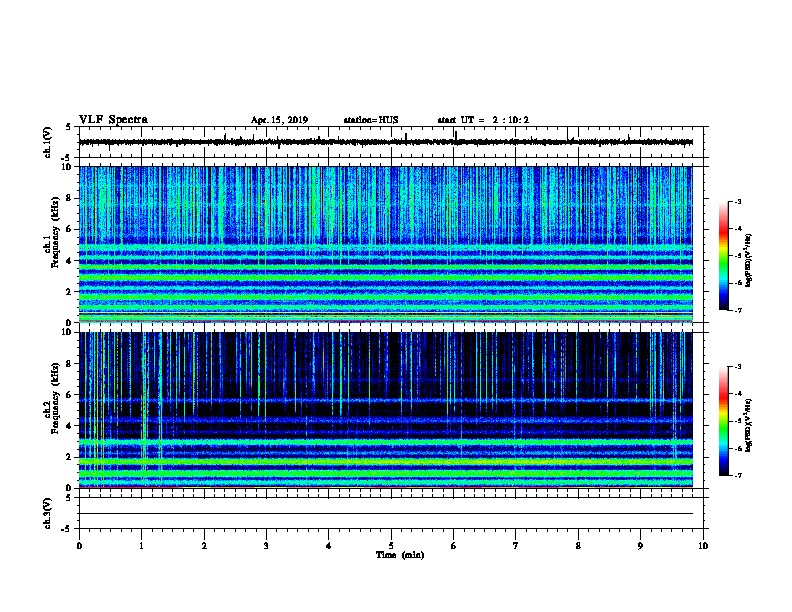Click the "2" tick on time axis
Image resolution: width=792 pixels, height=612 pixels.
point(204,546)
